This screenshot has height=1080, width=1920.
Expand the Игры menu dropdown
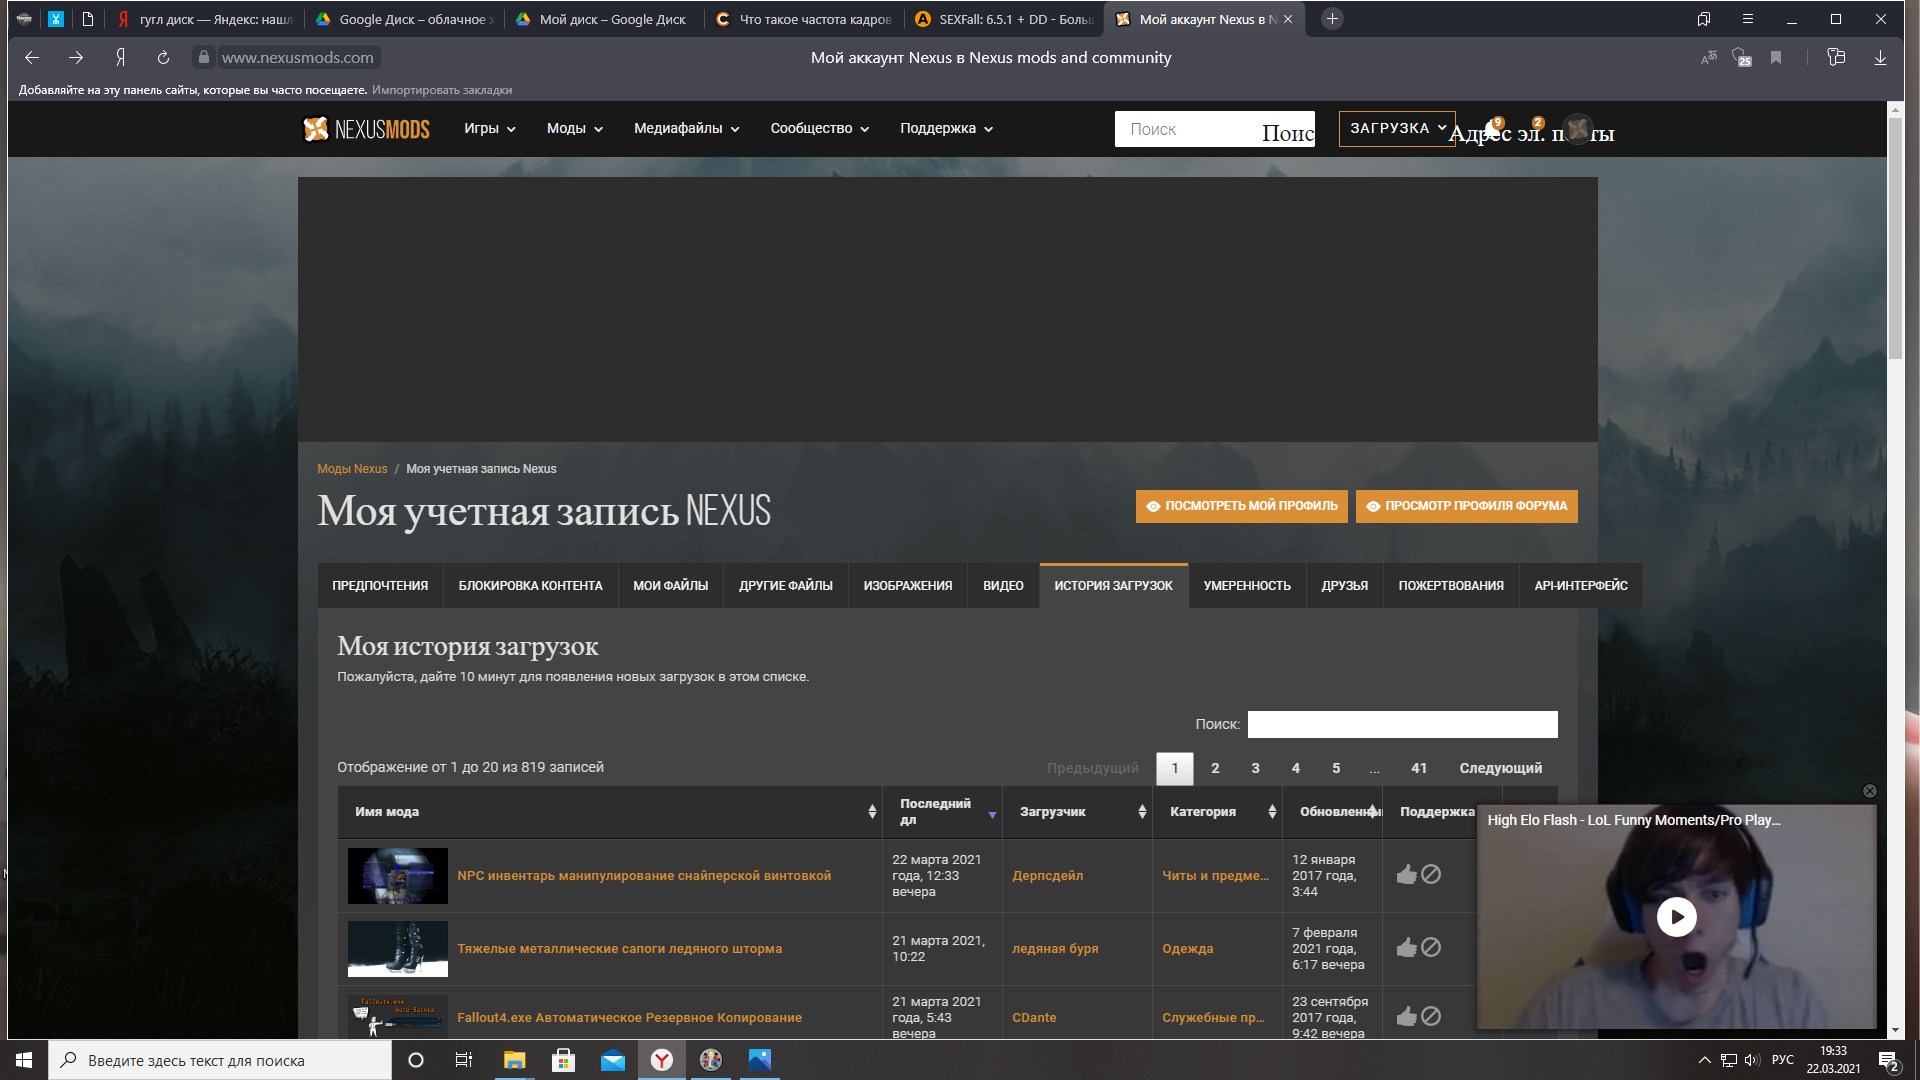[x=489, y=129]
